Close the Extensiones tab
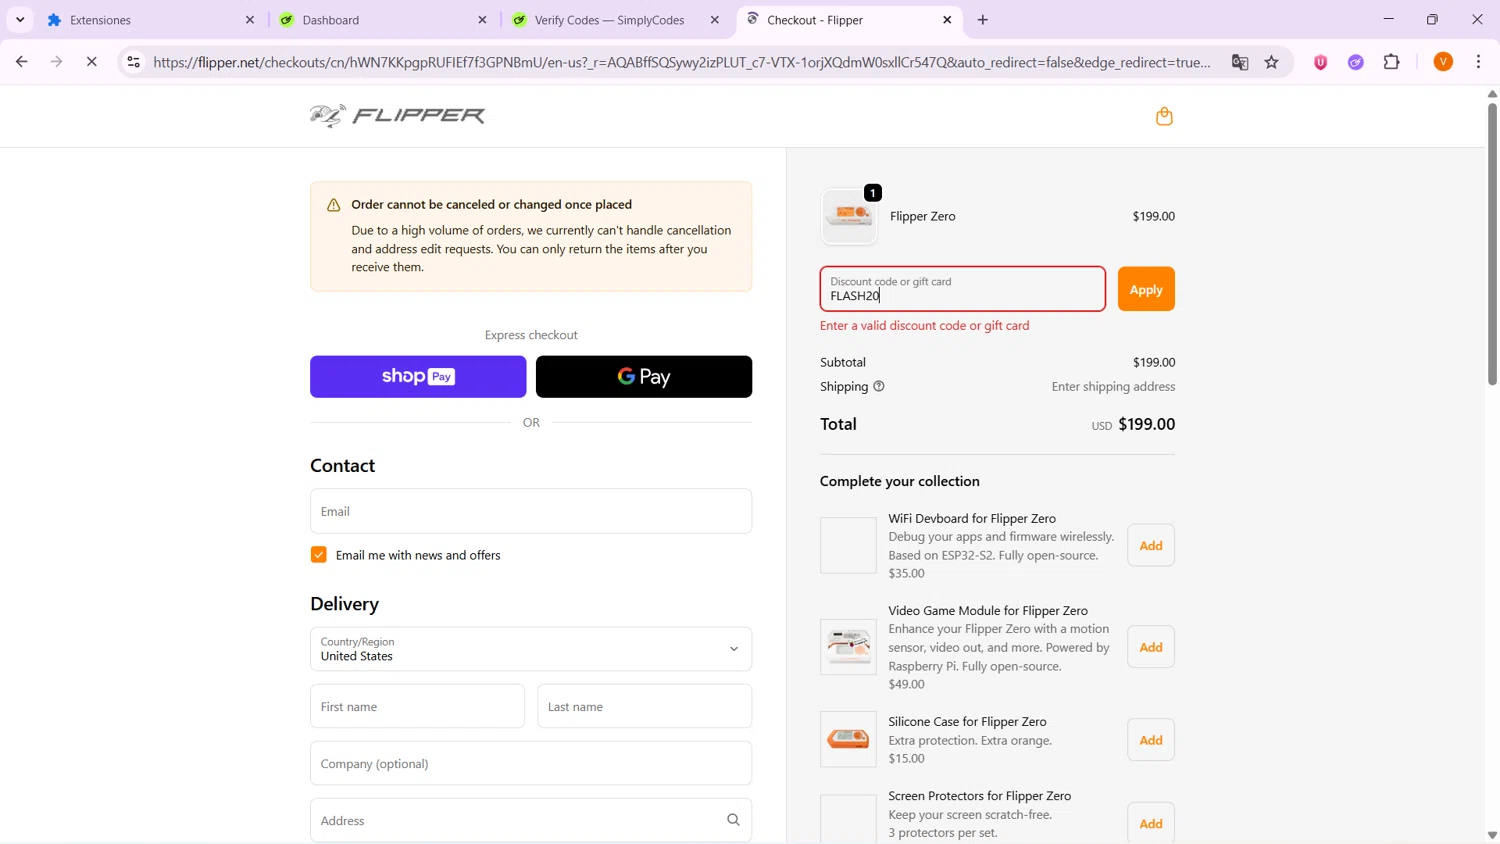The image size is (1500, 844). pyautogui.click(x=250, y=20)
